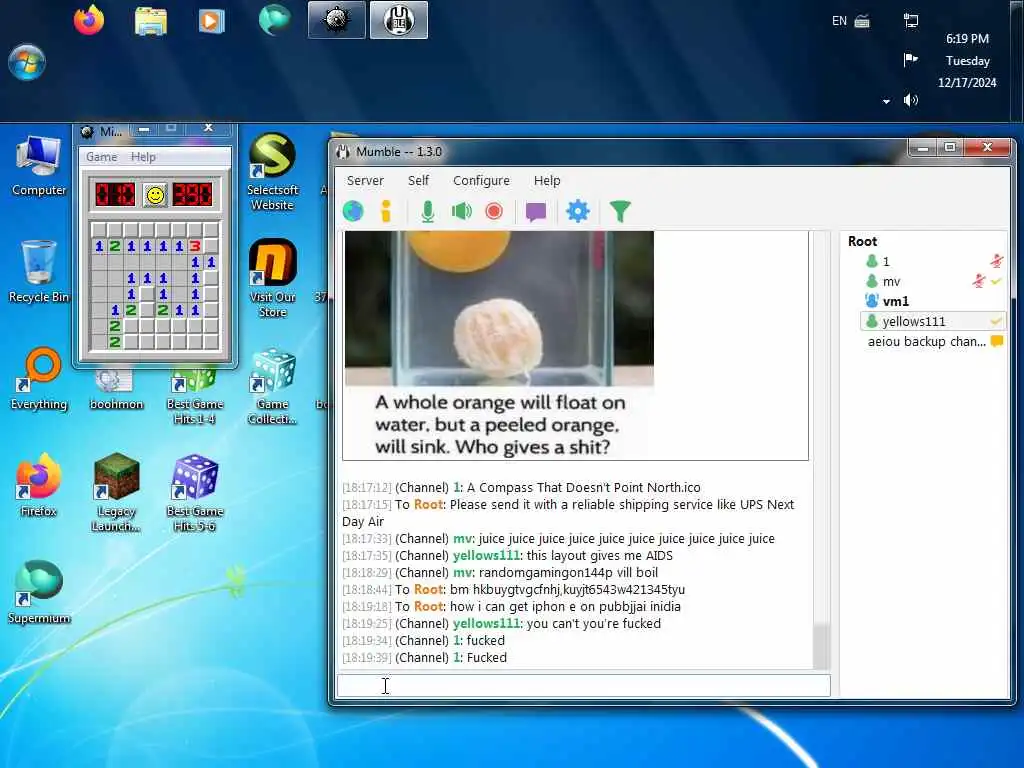This screenshot has height=768, width=1024.
Task: Open the Visit Our Store shortcut
Action: click(x=272, y=279)
